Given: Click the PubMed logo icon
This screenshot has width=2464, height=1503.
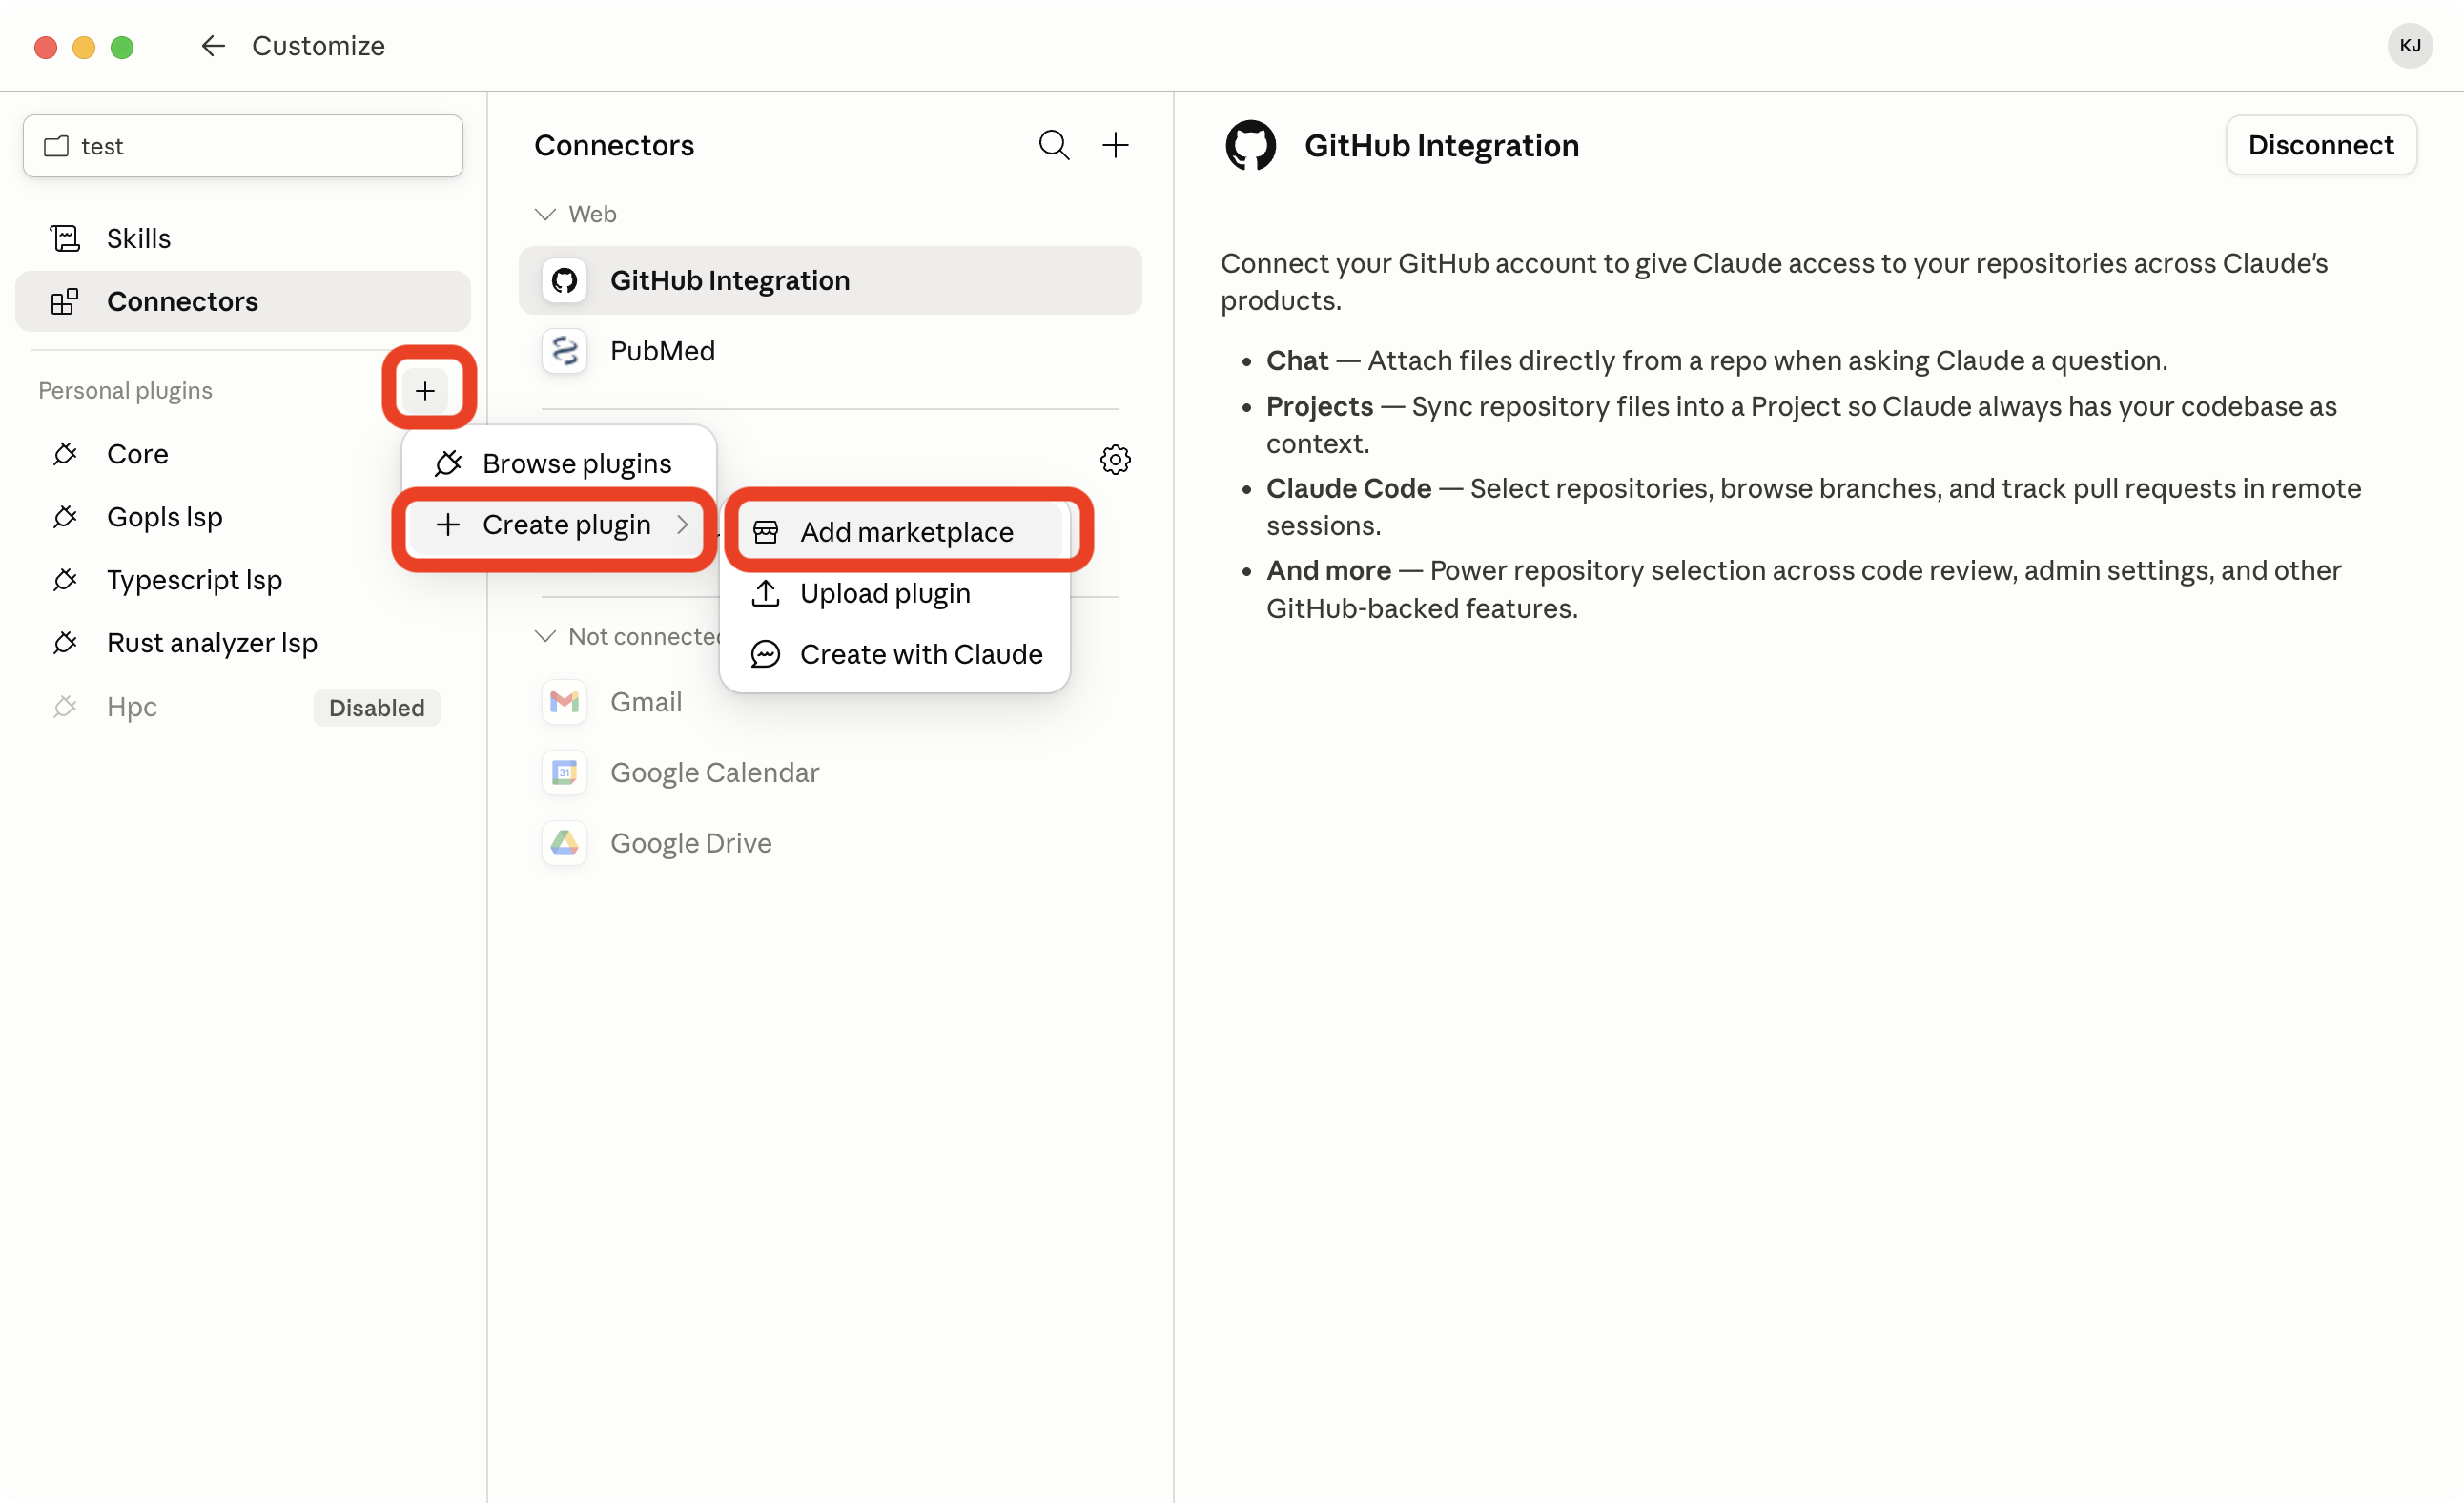Looking at the screenshot, I should point(564,351).
